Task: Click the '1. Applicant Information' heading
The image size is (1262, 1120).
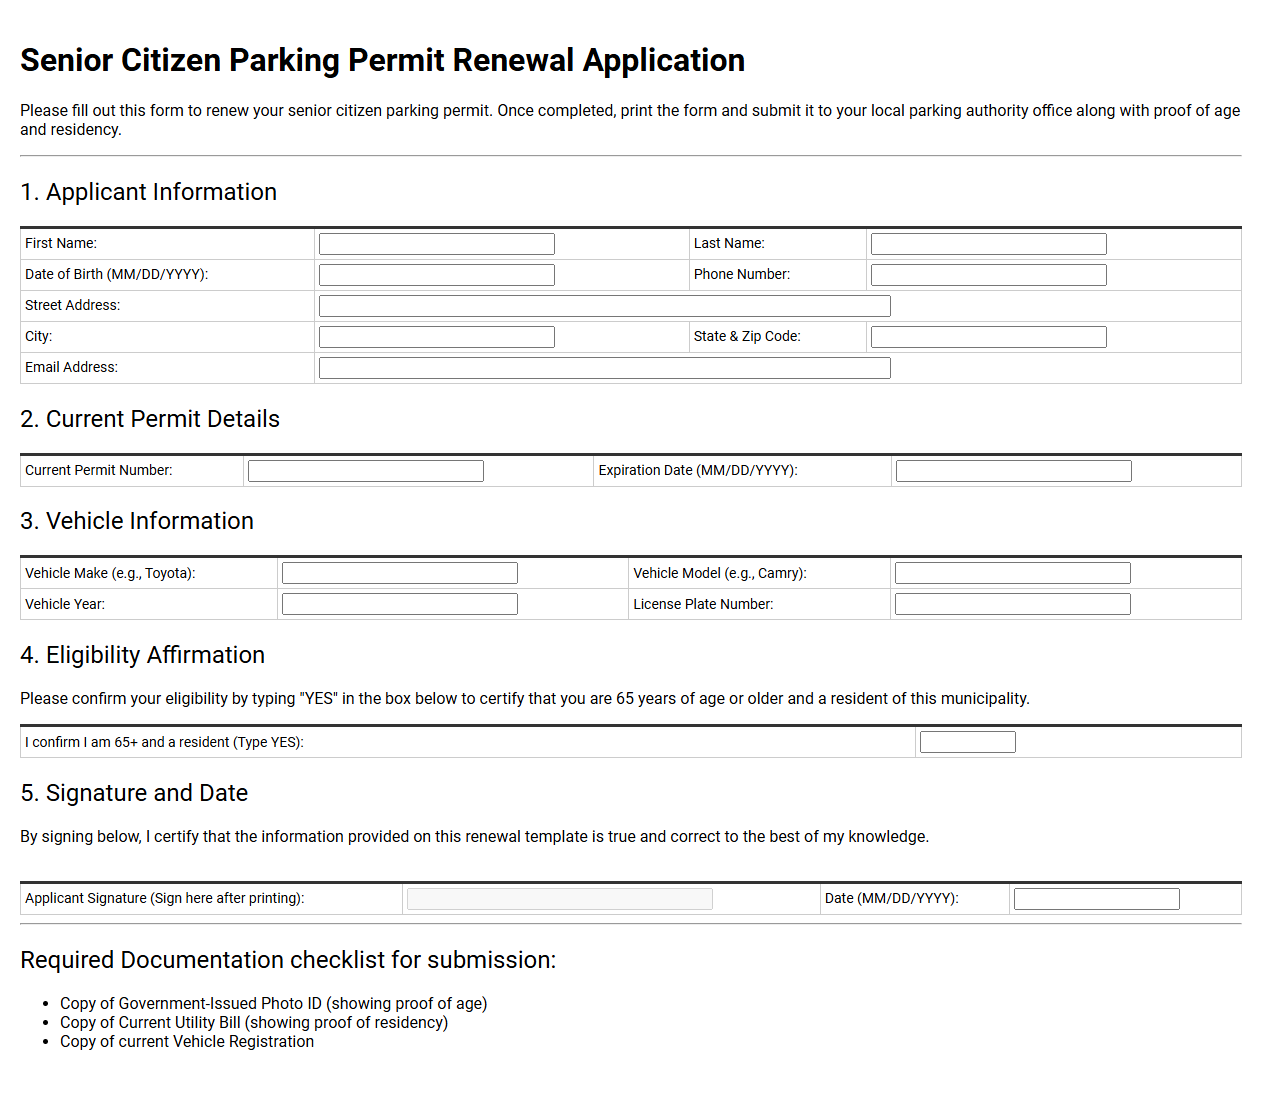Action: pos(148,192)
